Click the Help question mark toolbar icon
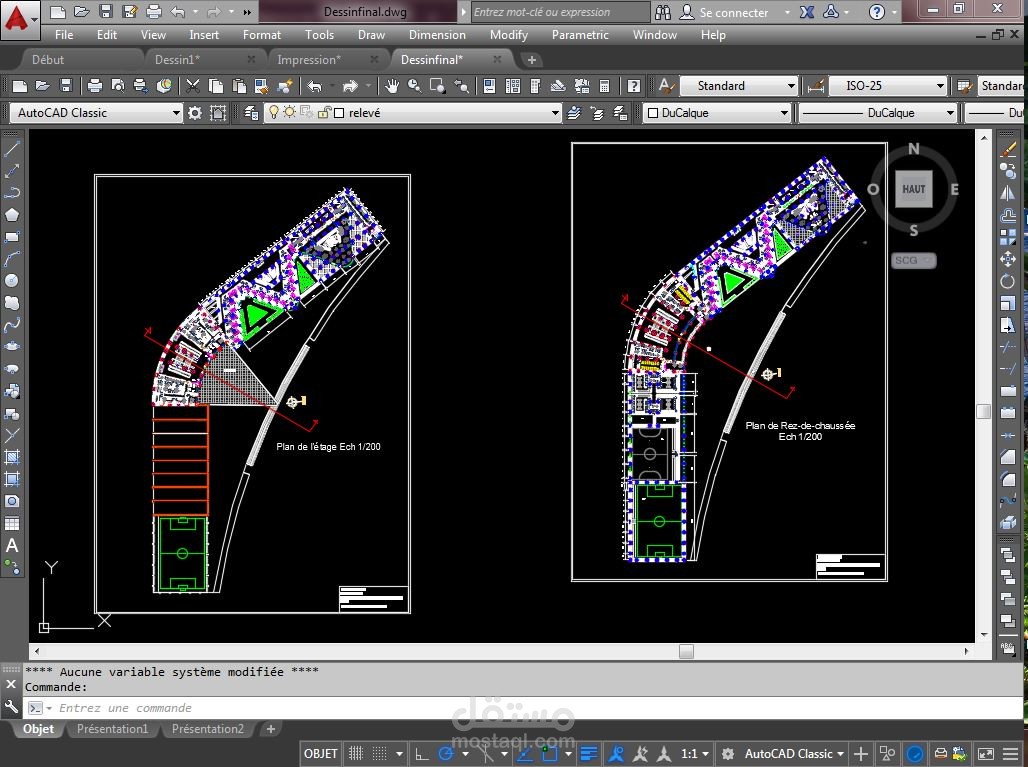The width and height of the screenshot is (1028, 767). pos(633,86)
